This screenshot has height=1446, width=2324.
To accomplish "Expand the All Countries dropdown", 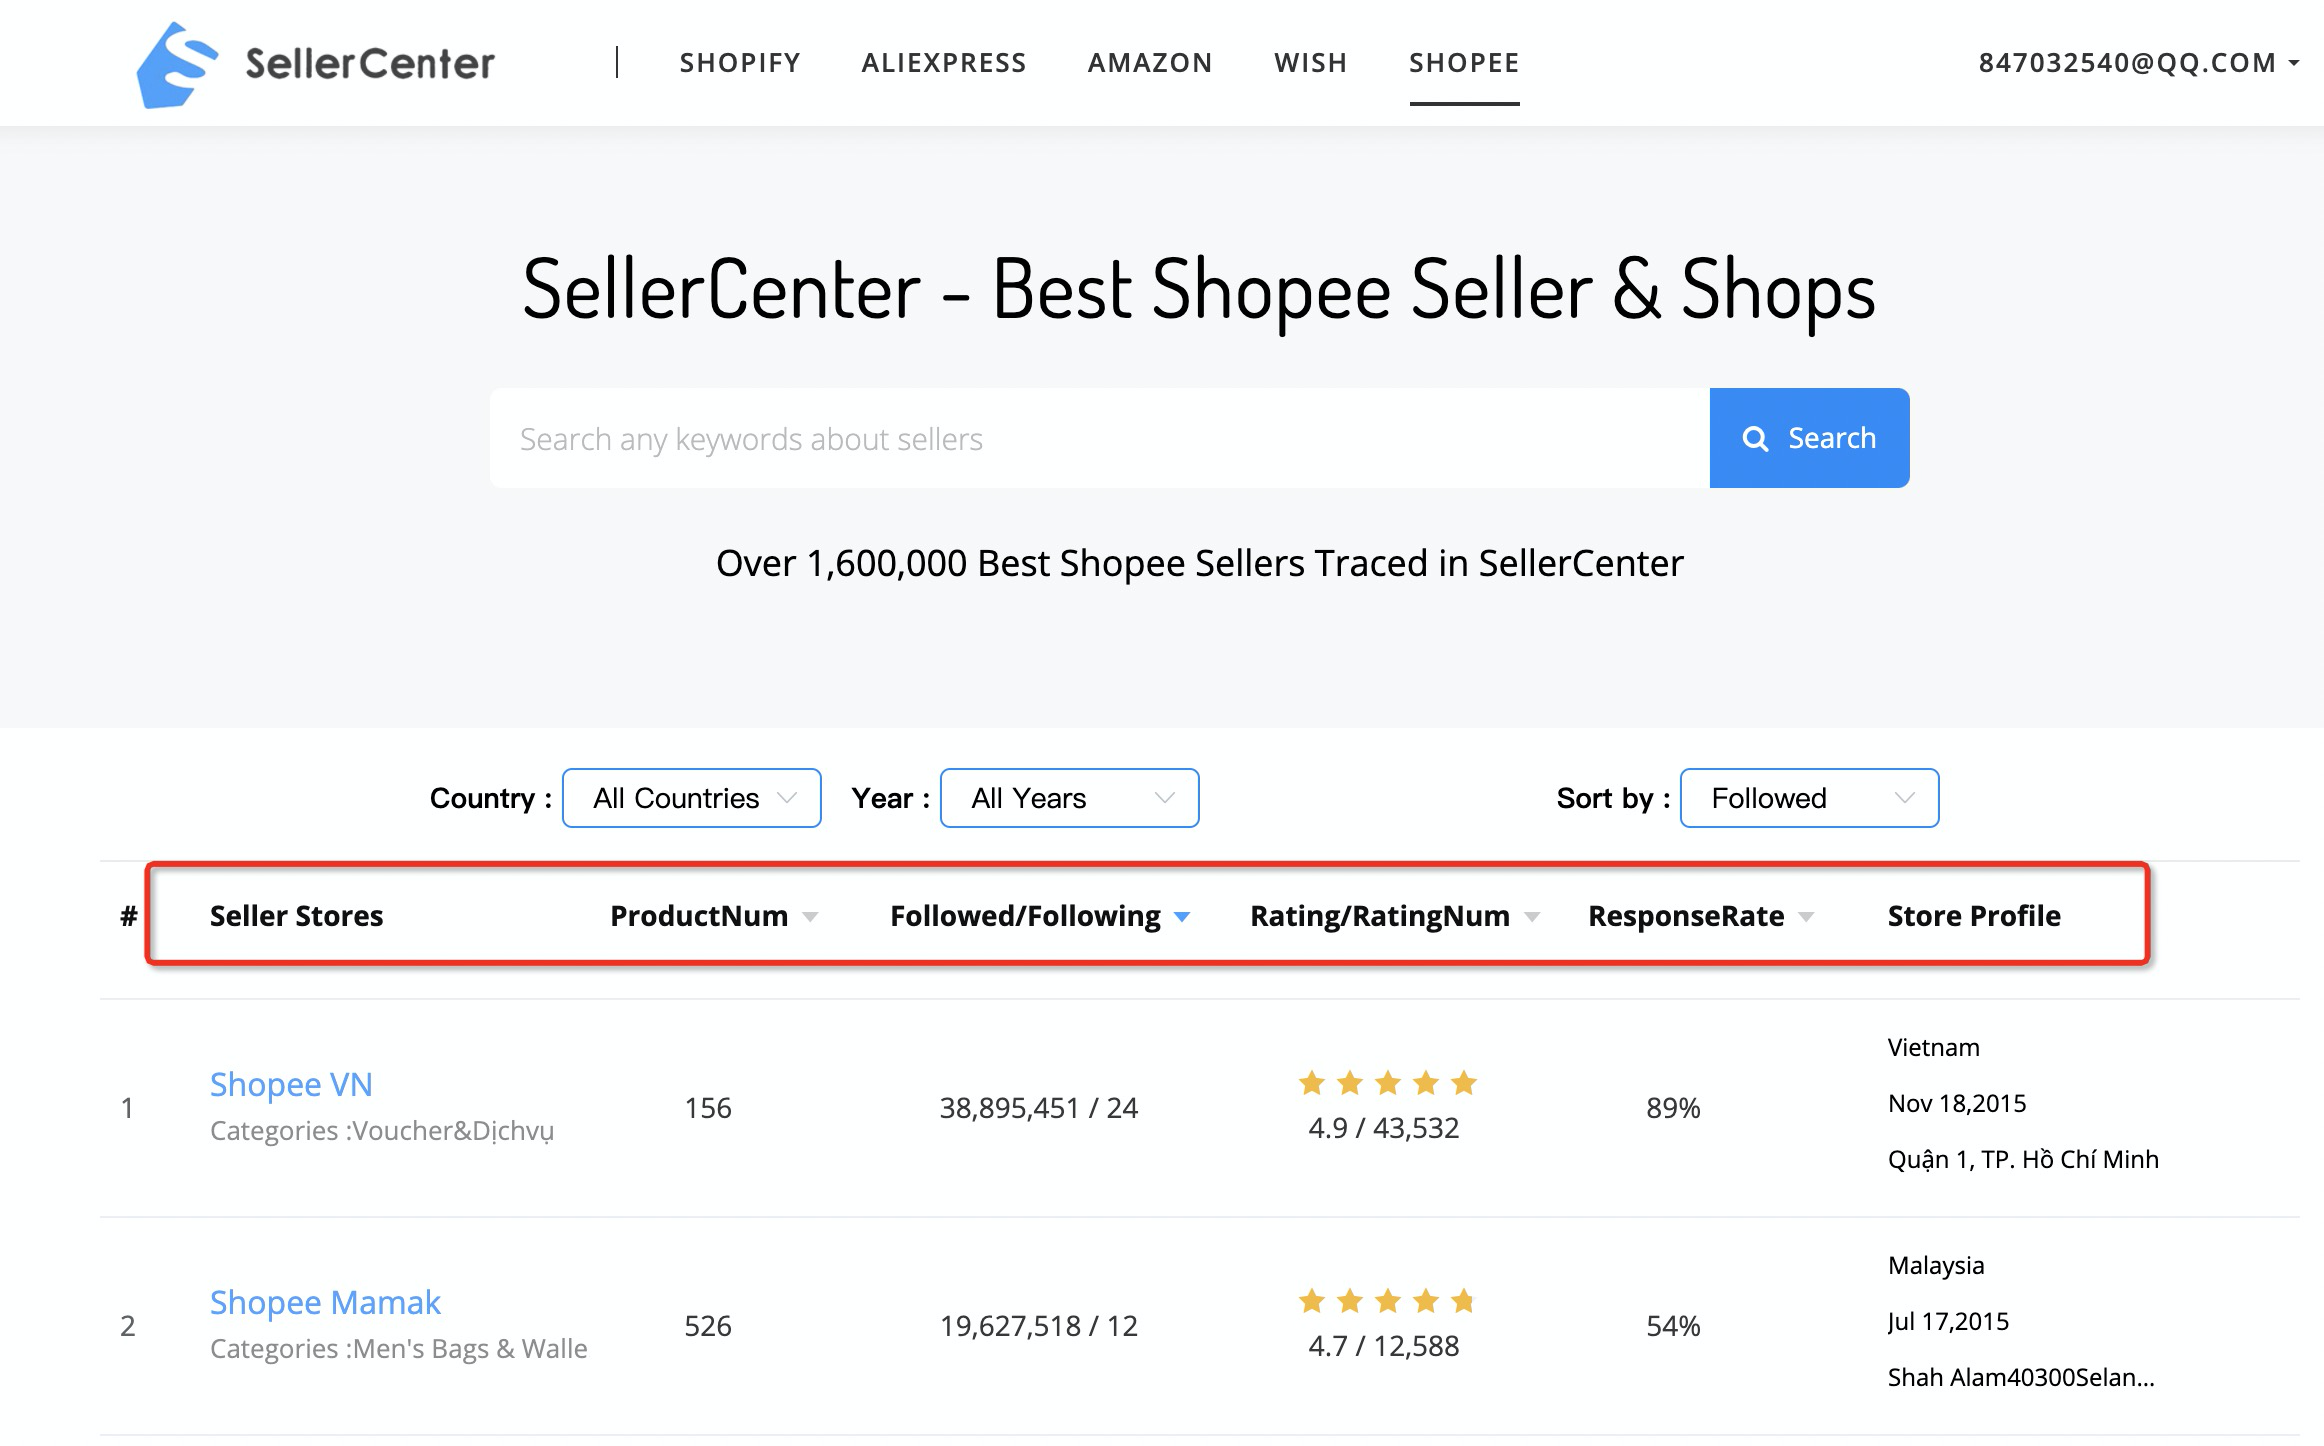I will pos(692,798).
